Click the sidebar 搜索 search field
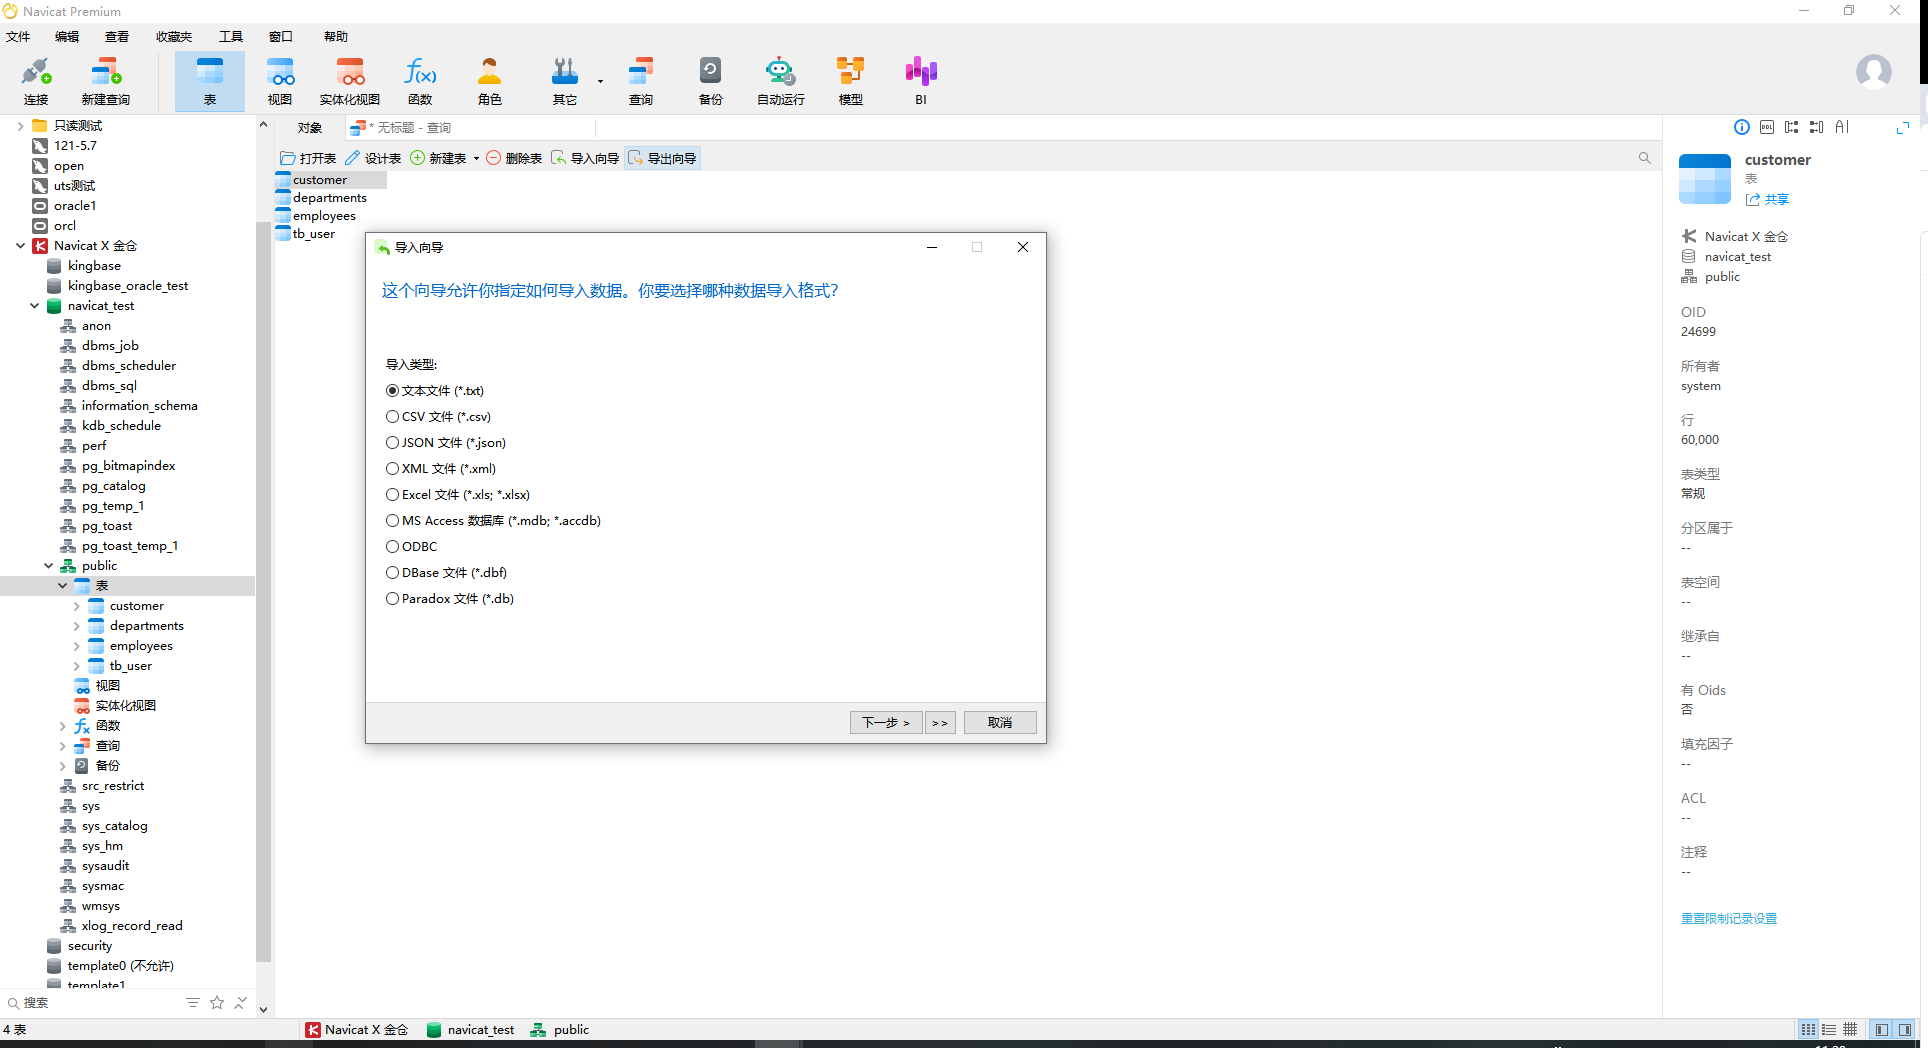The image size is (1928, 1048). coord(95,1002)
